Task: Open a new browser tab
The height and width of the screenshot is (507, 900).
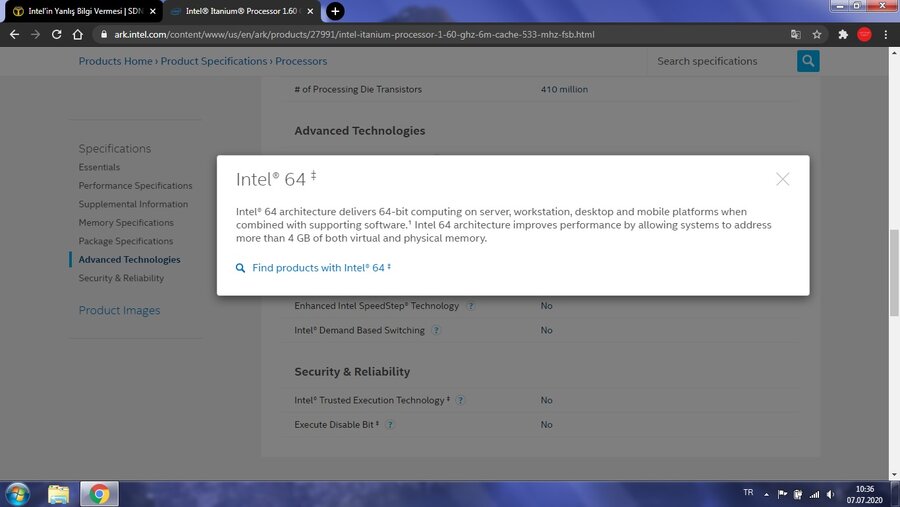Action: click(x=335, y=11)
